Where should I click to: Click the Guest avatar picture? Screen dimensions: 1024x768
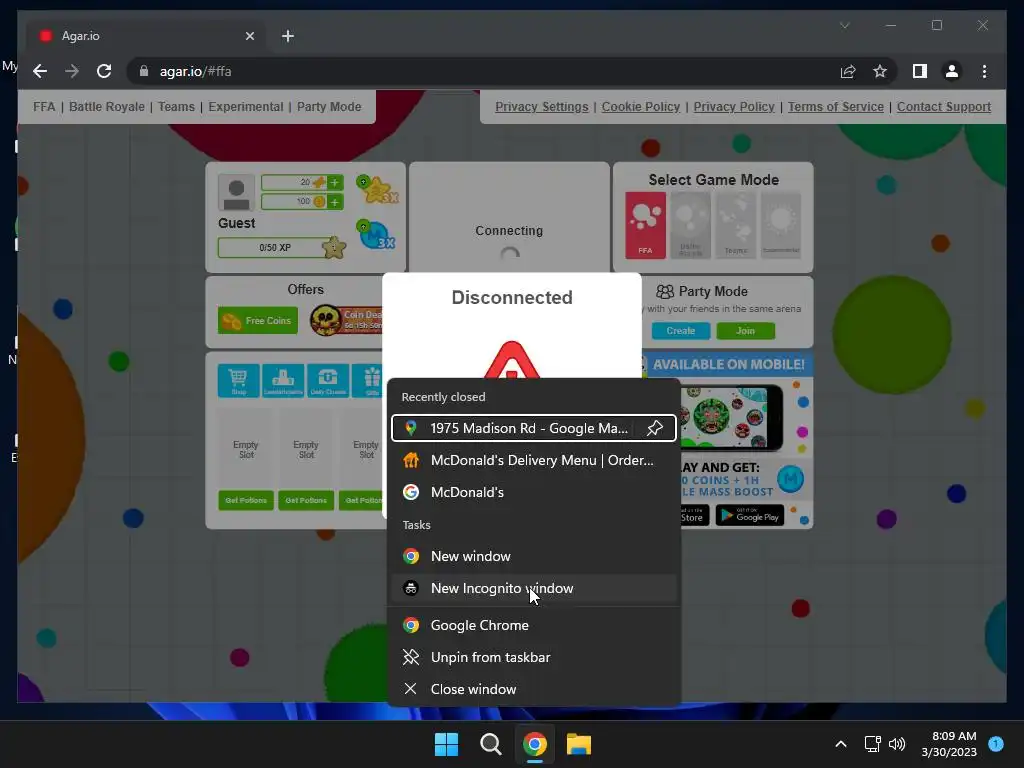pos(236,193)
